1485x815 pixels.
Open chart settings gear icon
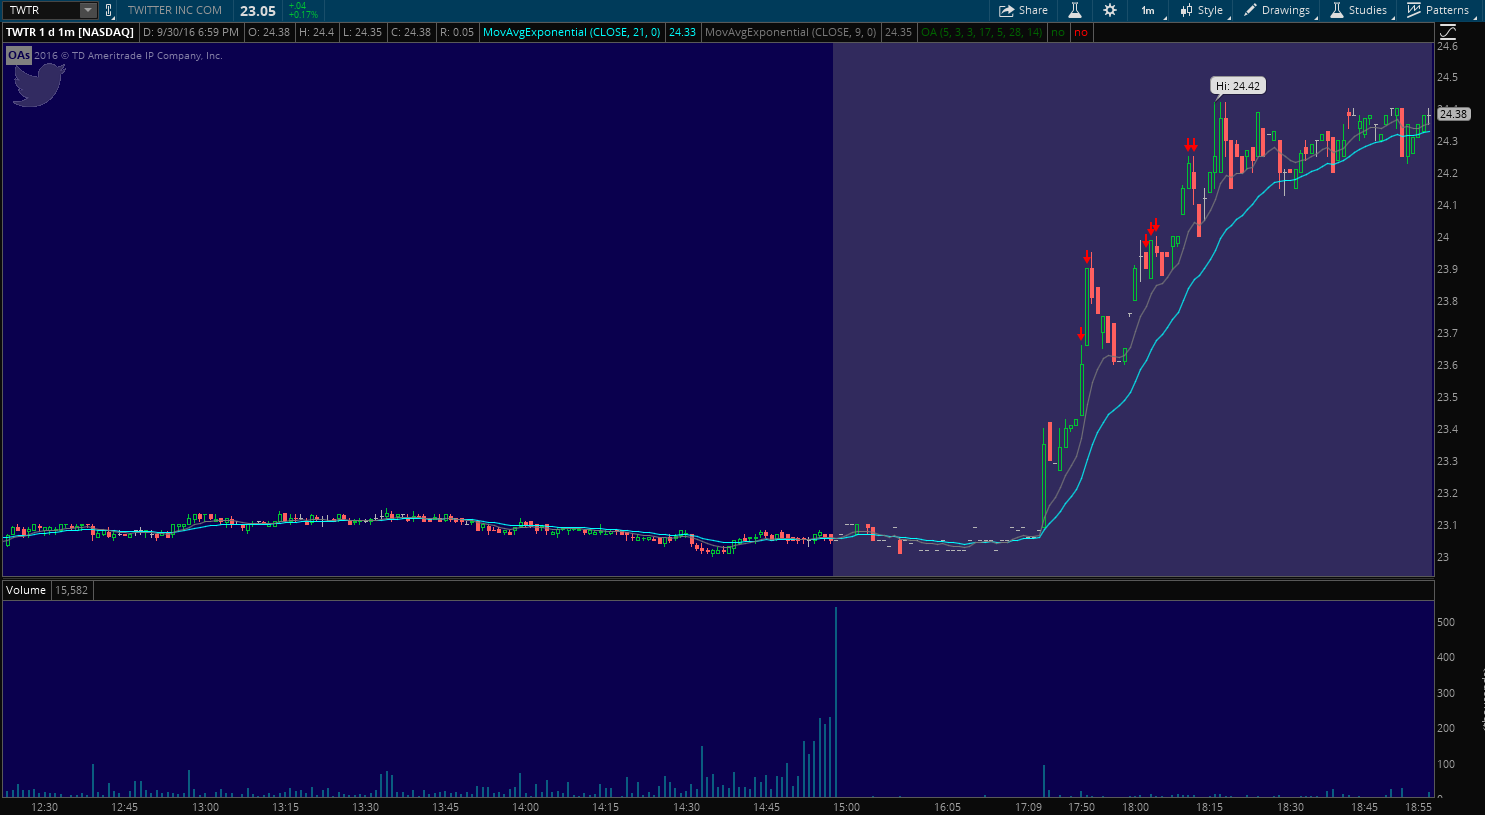[1110, 10]
